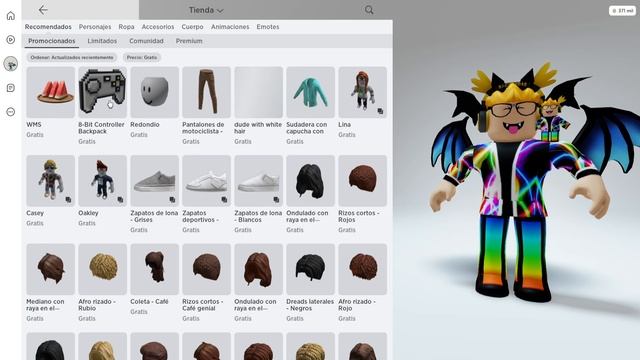Open the Discover play icon in sidebar
Image resolution: width=640 pixels, height=360 pixels.
[x=11, y=40]
